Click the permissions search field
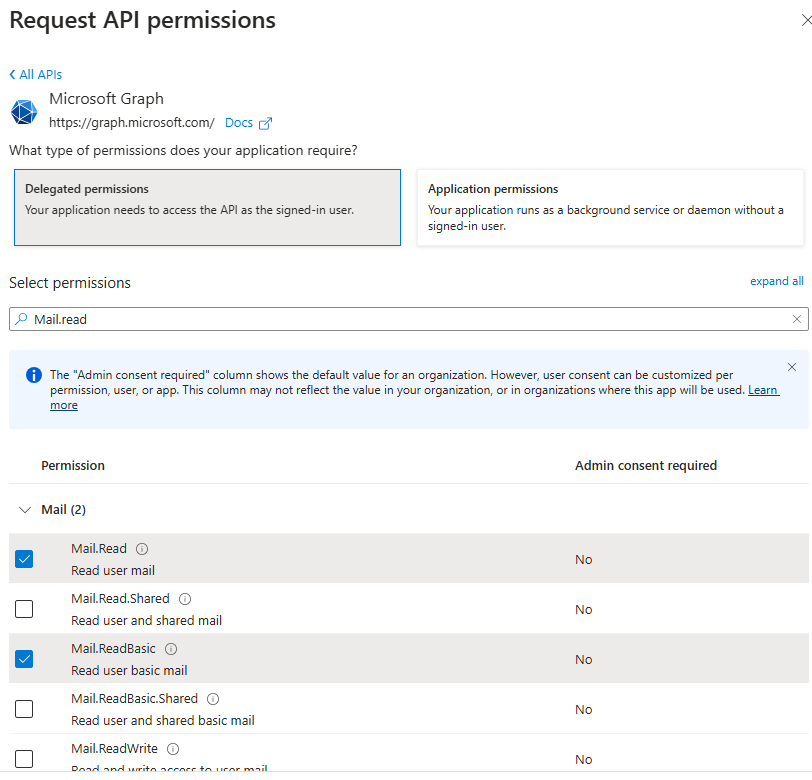Screen dimensions: 812x780 click(409, 319)
